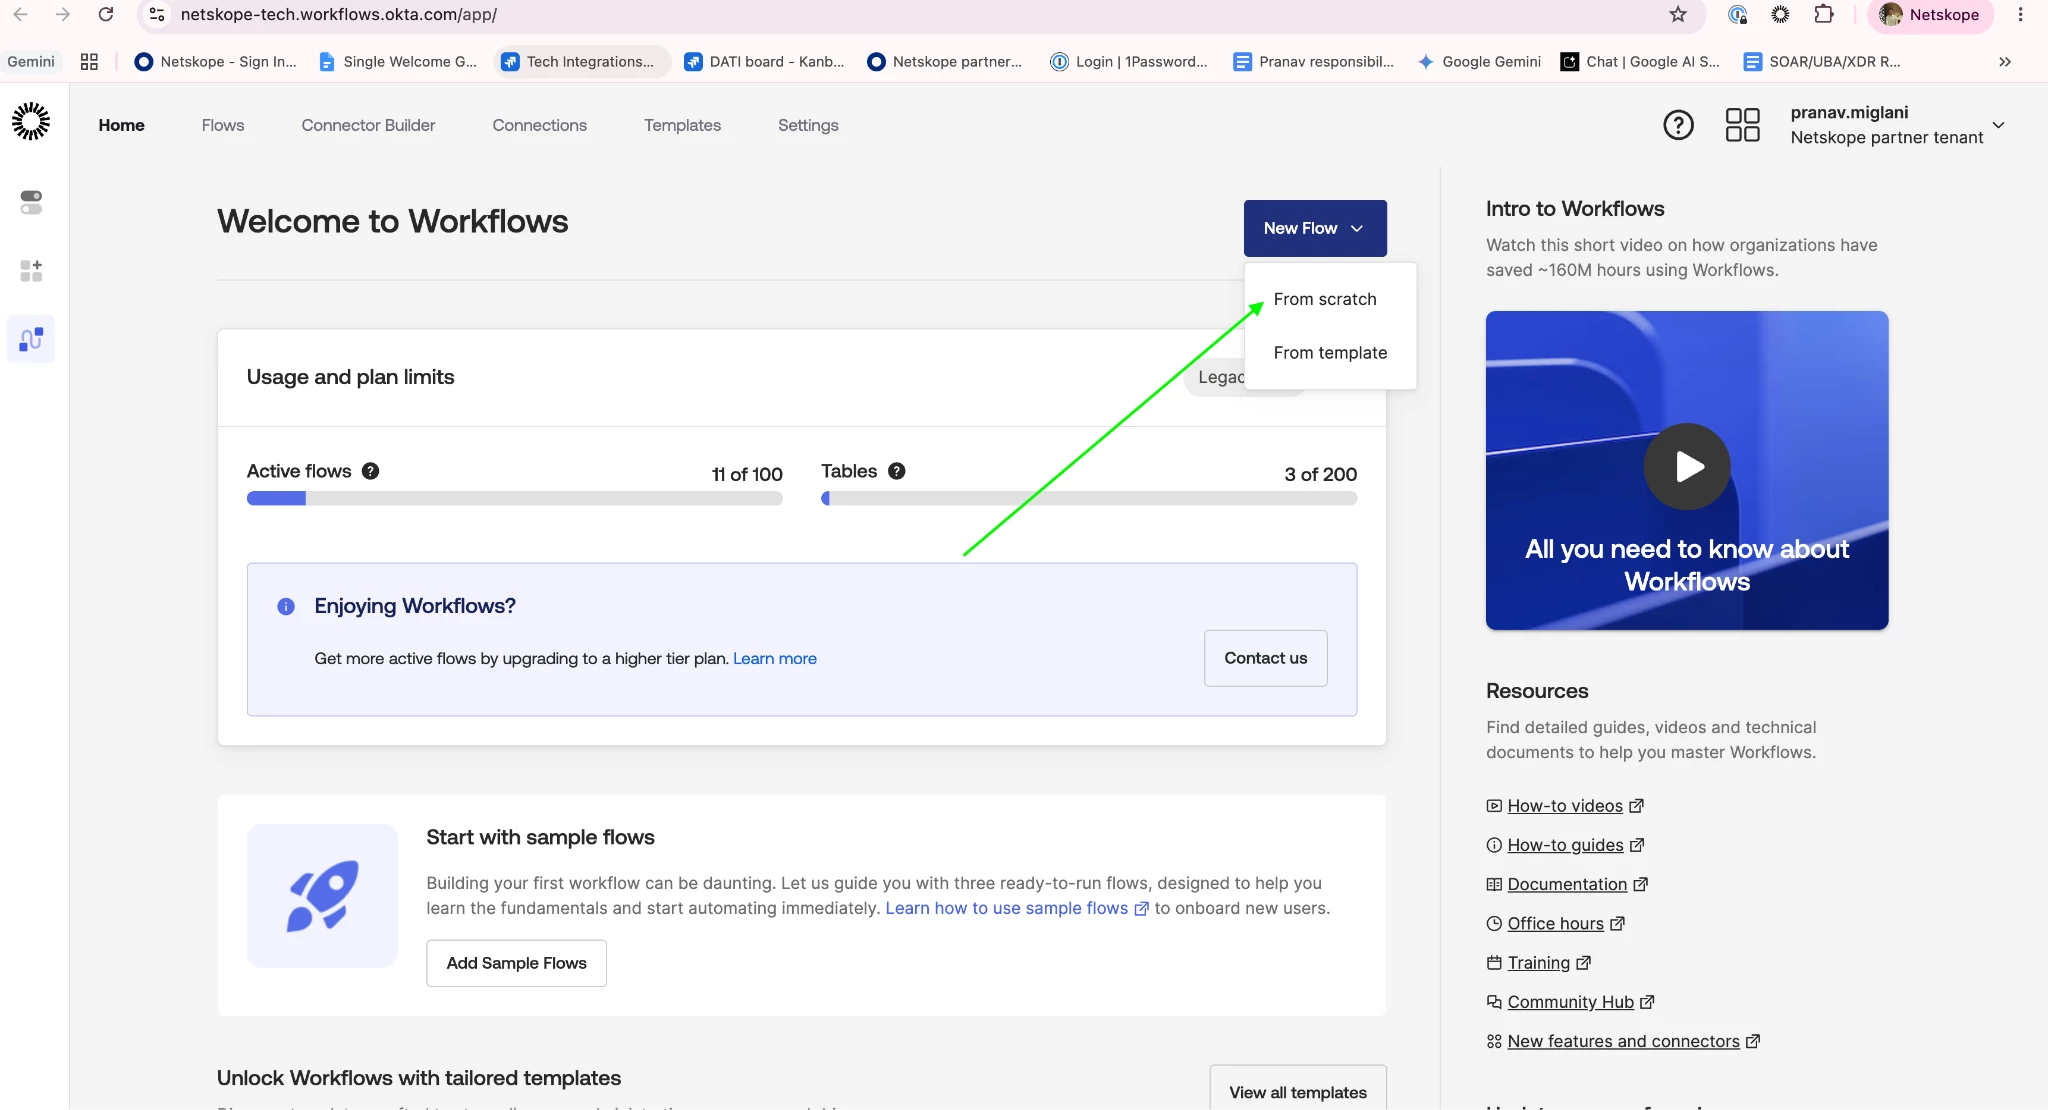Click the Tables usage progress bar
Image resolution: width=2048 pixels, height=1110 pixels.
point(1089,498)
